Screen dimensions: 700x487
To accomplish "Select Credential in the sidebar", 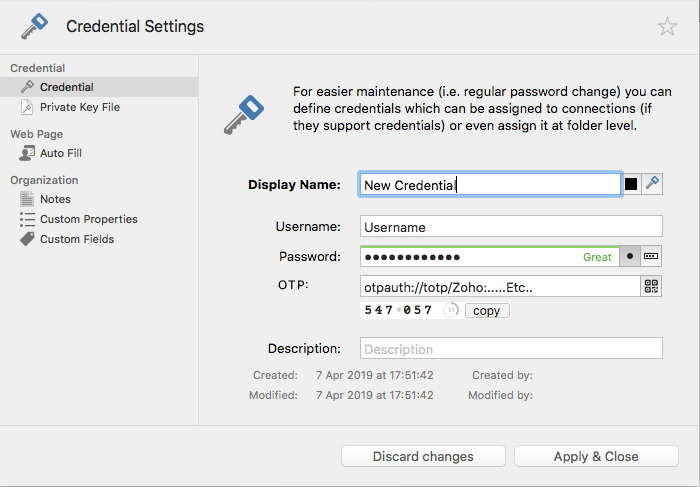I will pyautogui.click(x=67, y=87).
